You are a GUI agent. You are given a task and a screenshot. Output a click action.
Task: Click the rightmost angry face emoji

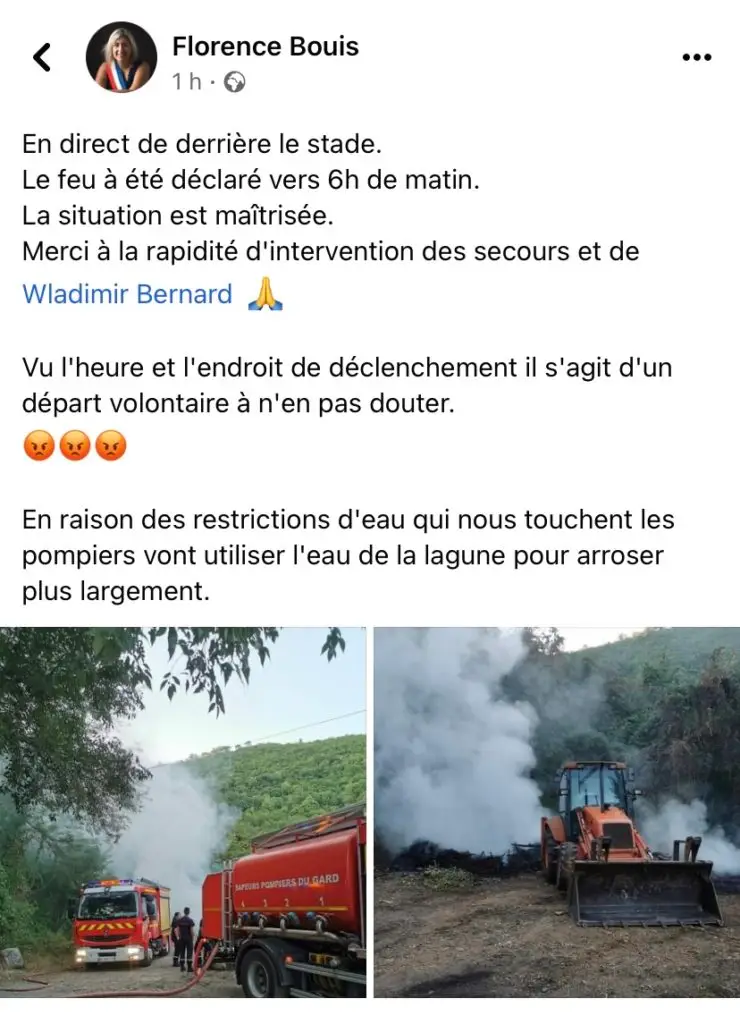111,446
